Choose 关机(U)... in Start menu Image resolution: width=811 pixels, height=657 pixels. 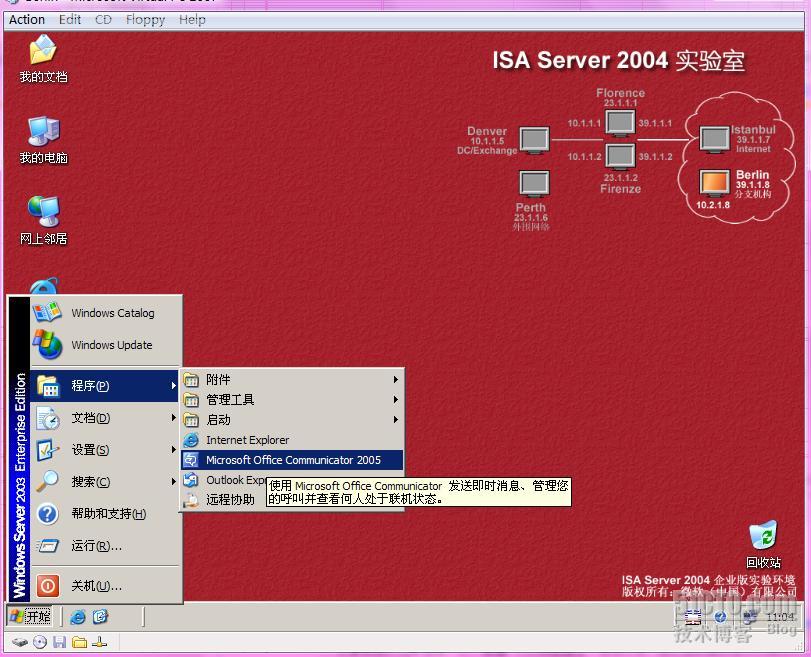pyautogui.click(x=106, y=586)
